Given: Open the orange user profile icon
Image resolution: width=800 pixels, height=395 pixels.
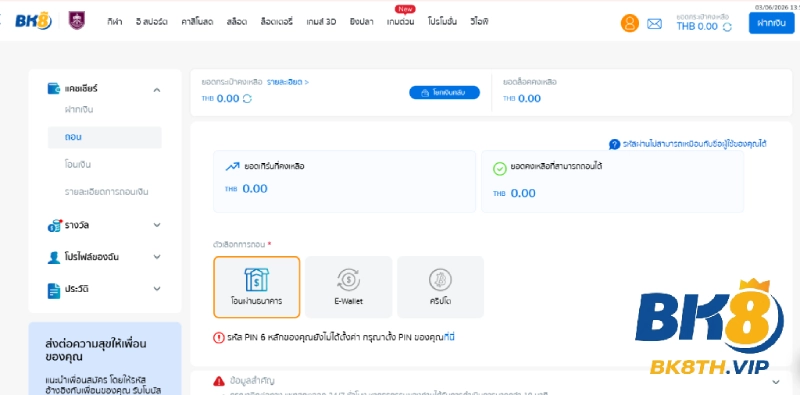Looking at the screenshot, I should pyautogui.click(x=630, y=23).
